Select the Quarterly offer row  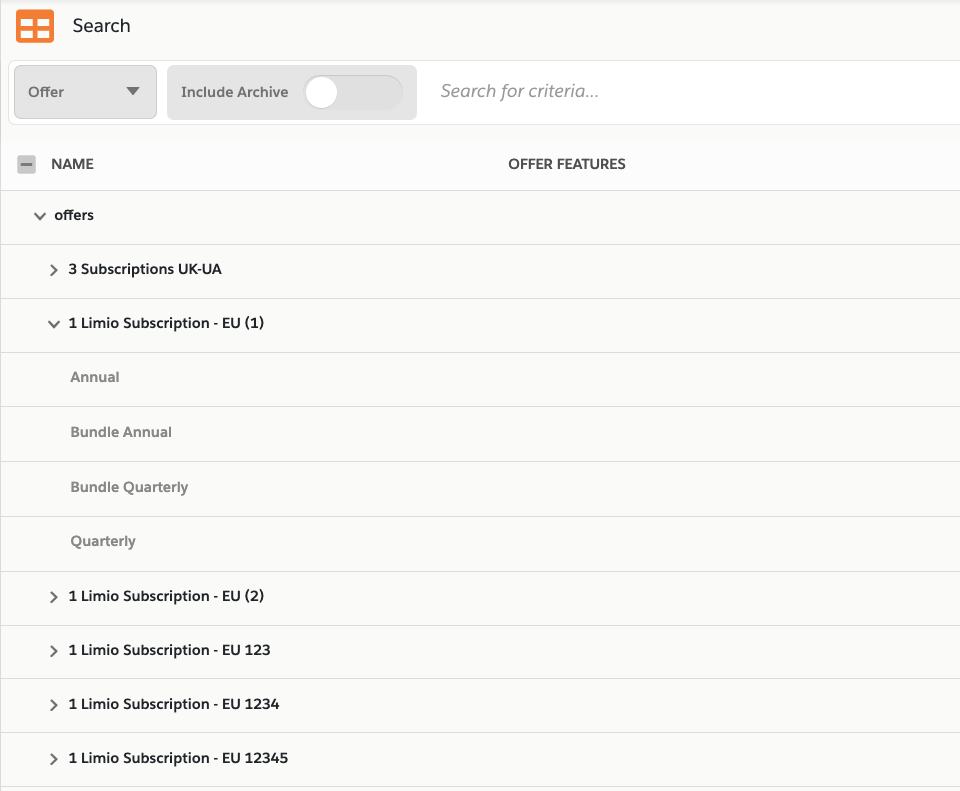pyautogui.click(x=103, y=542)
